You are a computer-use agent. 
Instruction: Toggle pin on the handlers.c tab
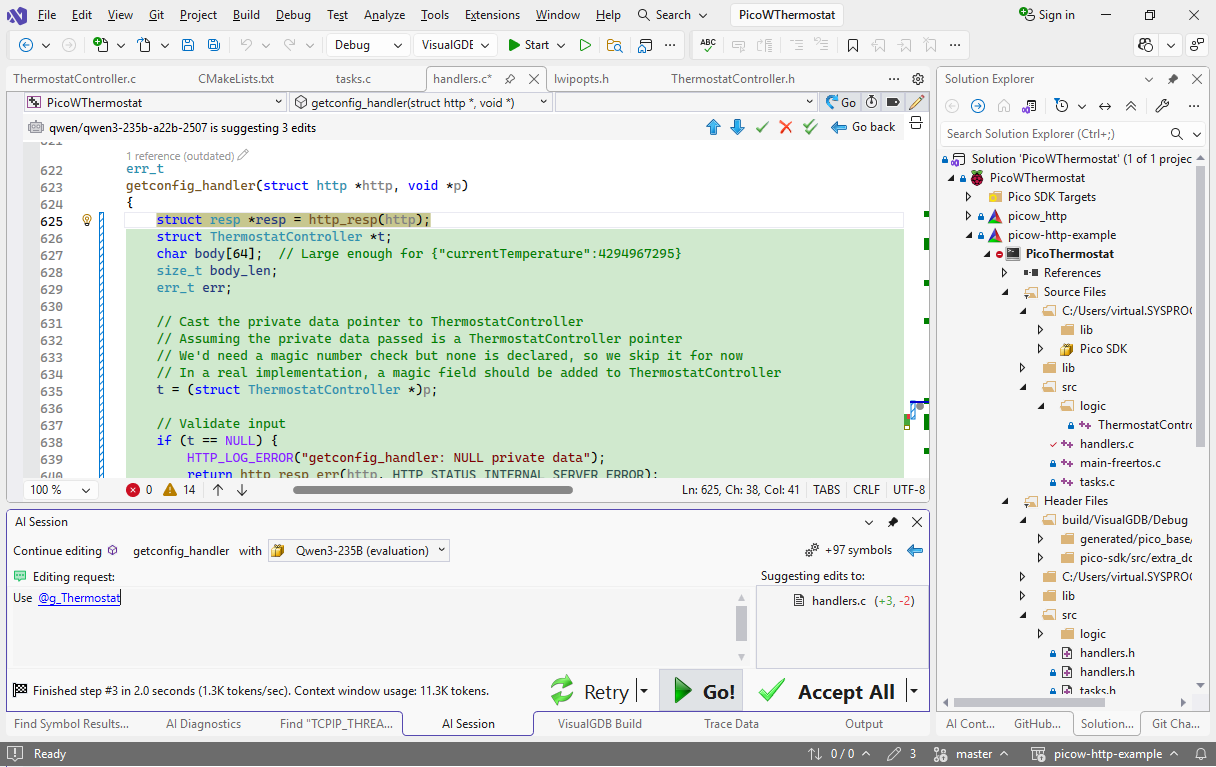[510, 79]
